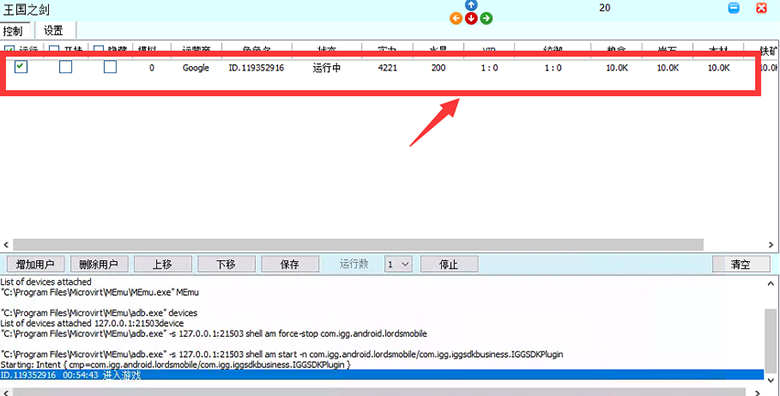Image resolution: width=780 pixels, height=396 pixels.
Task: Click the 增加用户 button
Action: coord(35,264)
